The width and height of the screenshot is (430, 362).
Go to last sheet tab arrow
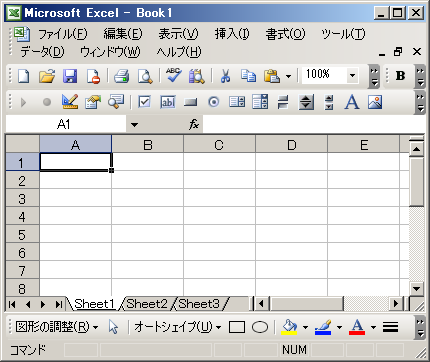[x=59, y=304]
